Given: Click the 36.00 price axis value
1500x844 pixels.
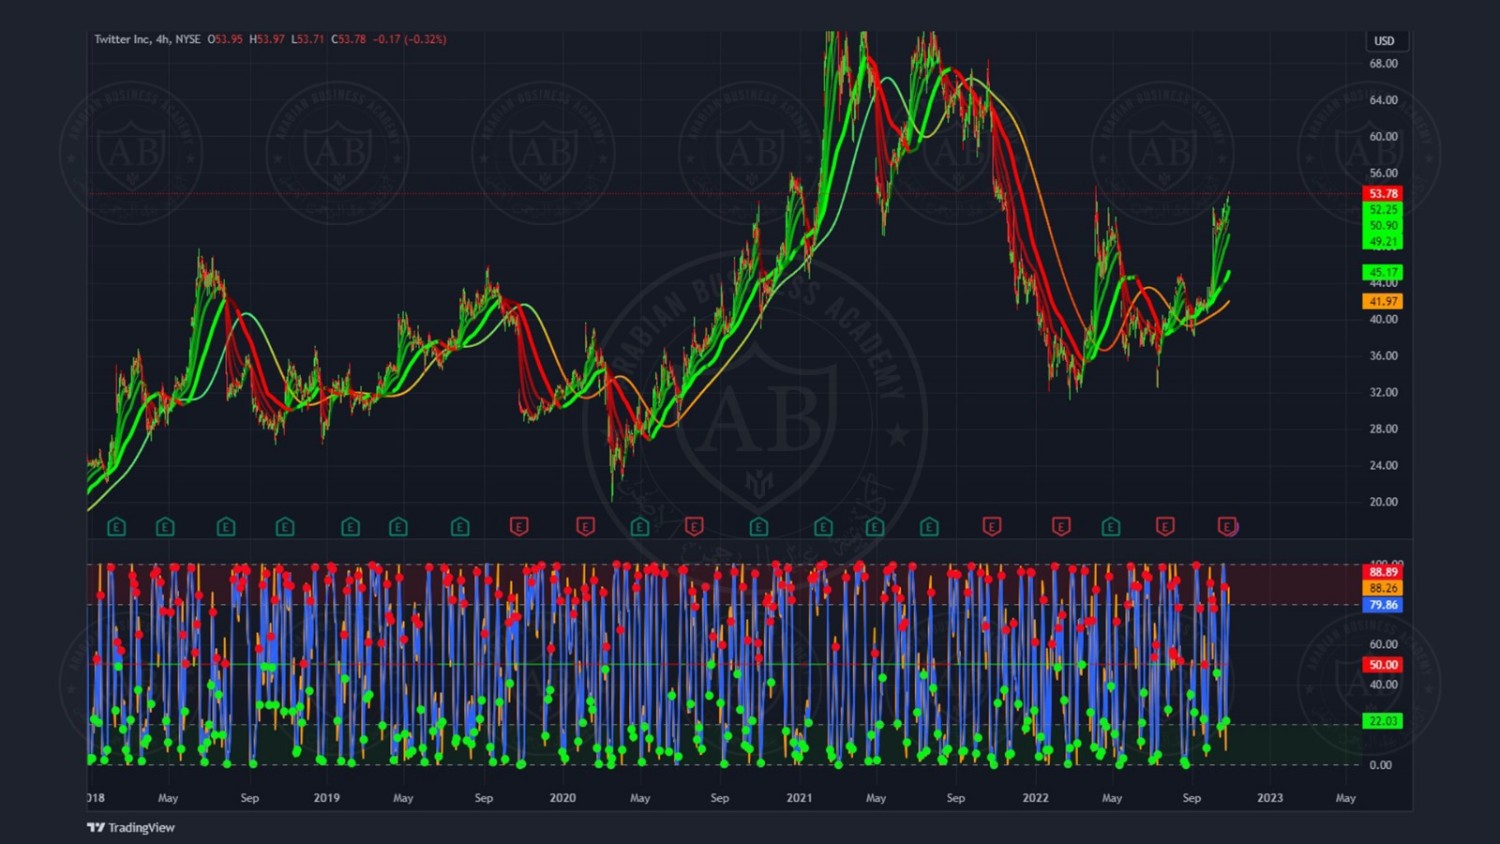Looking at the screenshot, I should pyautogui.click(x=1384, y=356).
